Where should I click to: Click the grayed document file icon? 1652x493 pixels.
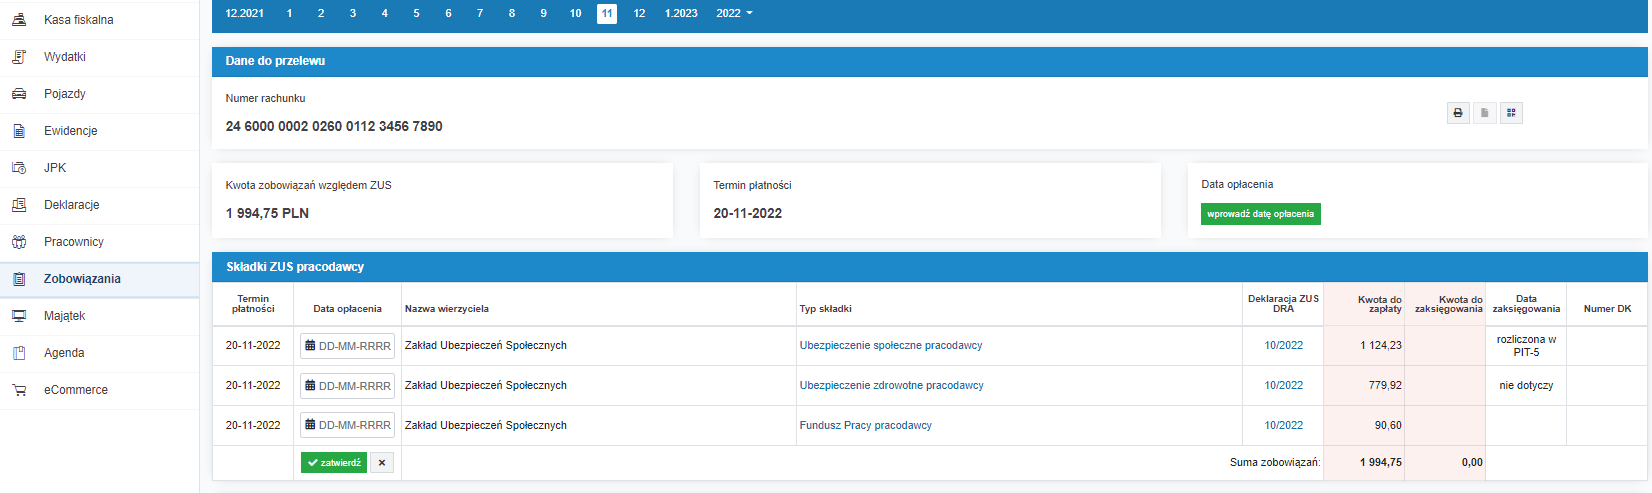click(x=1485, y=113)
